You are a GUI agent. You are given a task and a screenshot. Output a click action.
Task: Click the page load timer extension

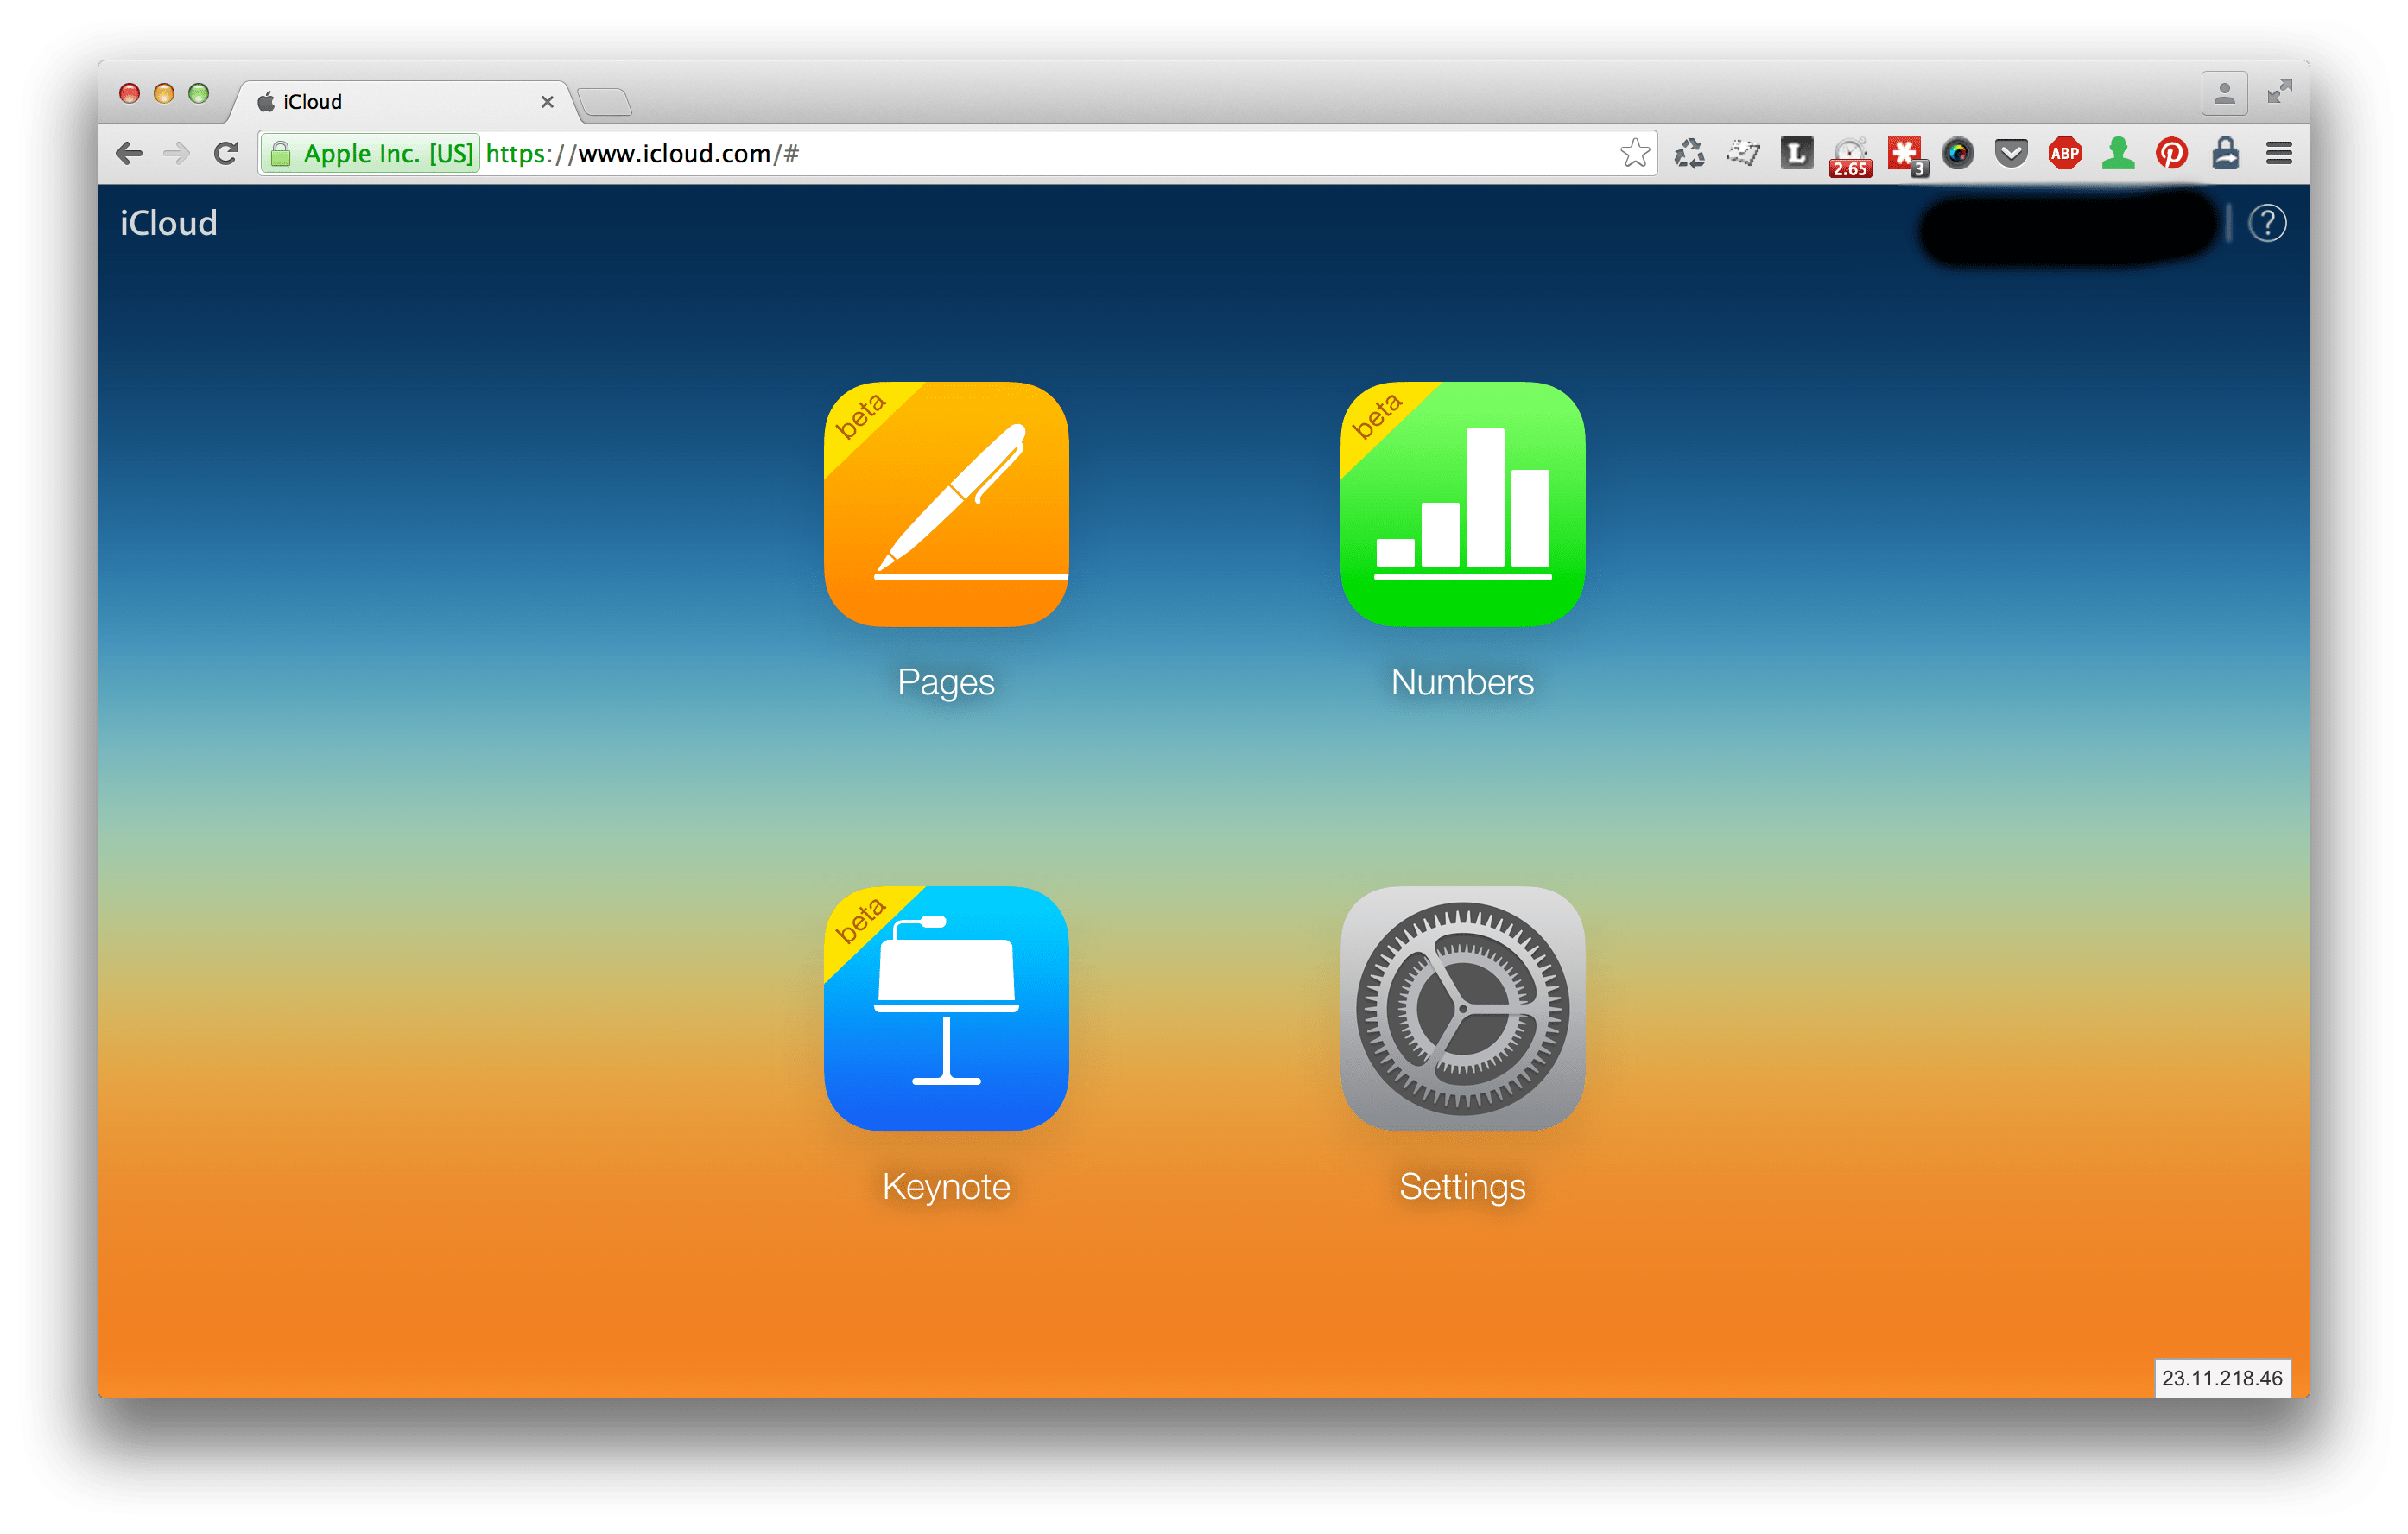pos(1850,155)
